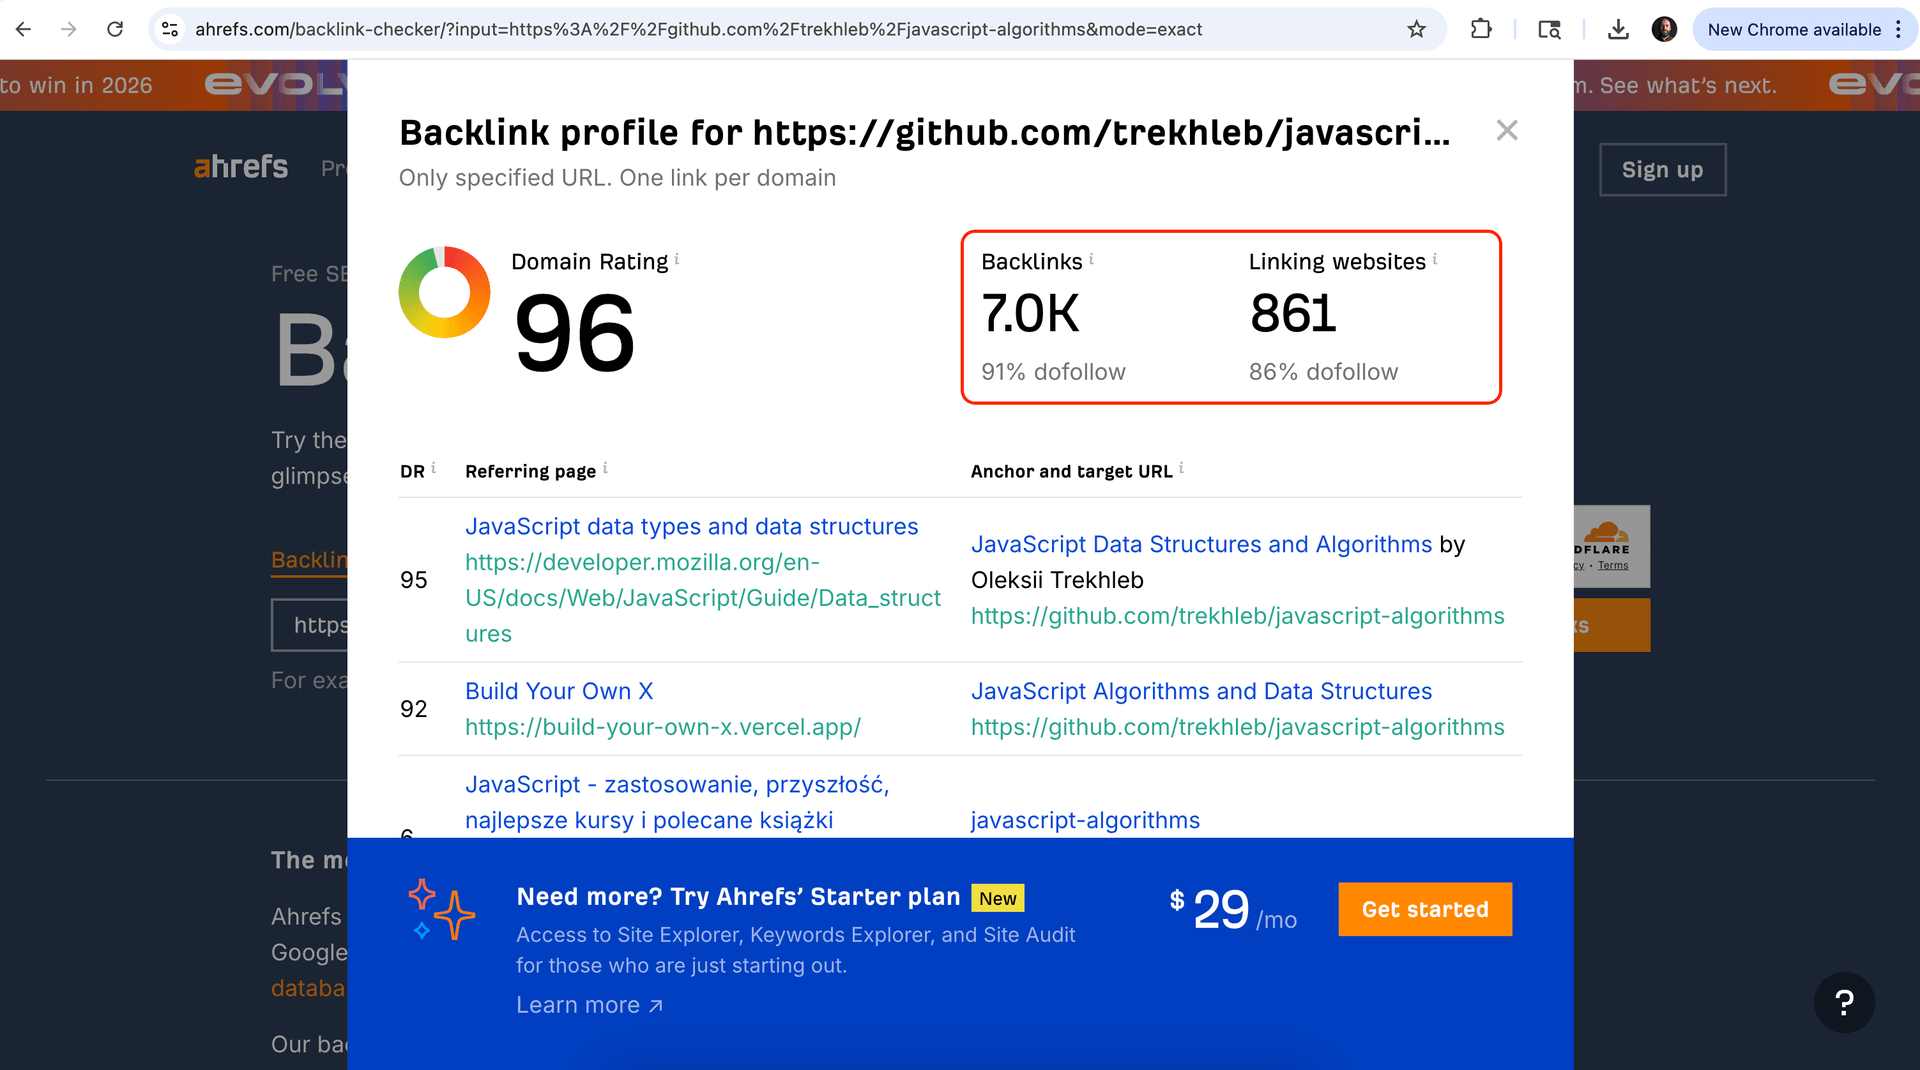Reload the page with browser refresh icon
Viewport: 1920px width, 1070px height.
tap(115, 29)
